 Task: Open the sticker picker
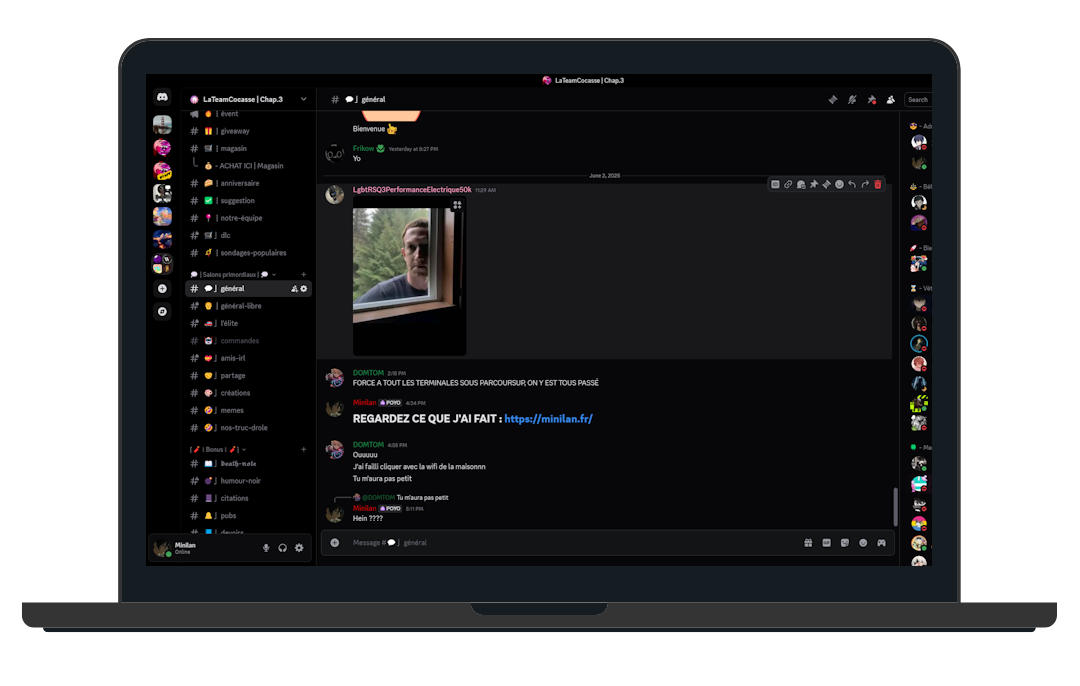tap(844, 543)
